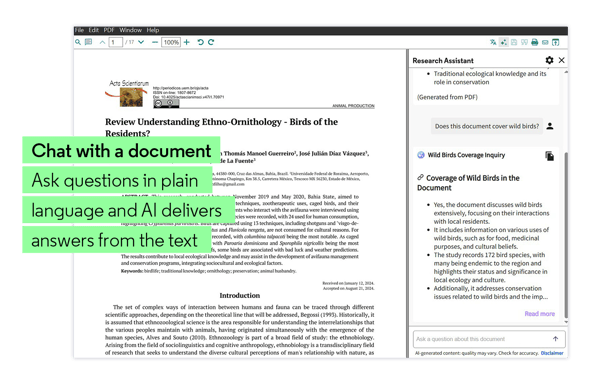Expand answer with Read more
The image size is (600, 384).
tap(539, 314)
